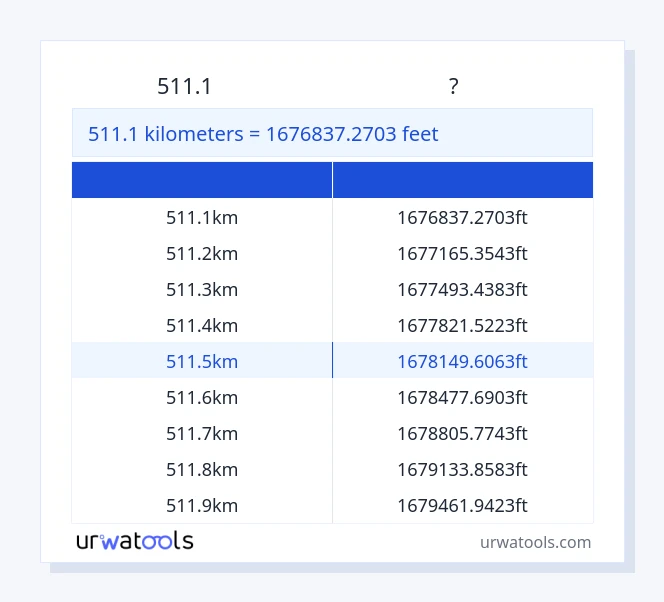Viewport: 664px width, 602px height.
Task: Click the 1677821.5223ft value
Action: coord(462,325)
